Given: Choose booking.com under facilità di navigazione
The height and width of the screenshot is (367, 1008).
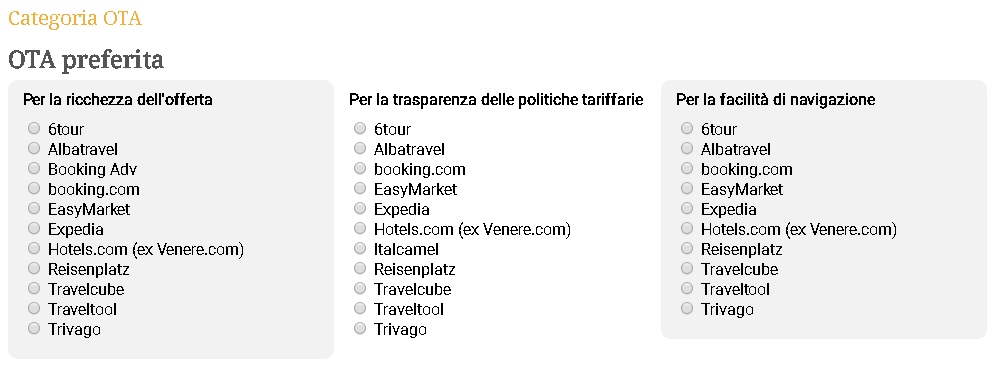Looking at the screenshot, I should point(687,168).
